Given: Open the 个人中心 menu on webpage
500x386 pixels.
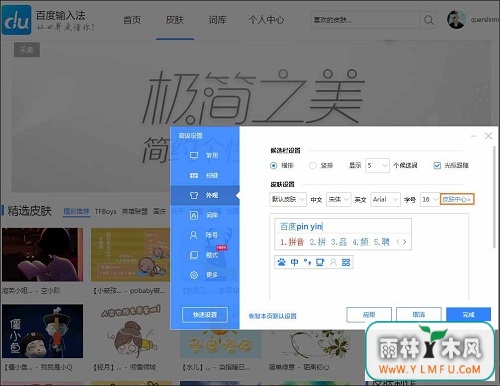Looking at the screenshot, I should point(266,20).
